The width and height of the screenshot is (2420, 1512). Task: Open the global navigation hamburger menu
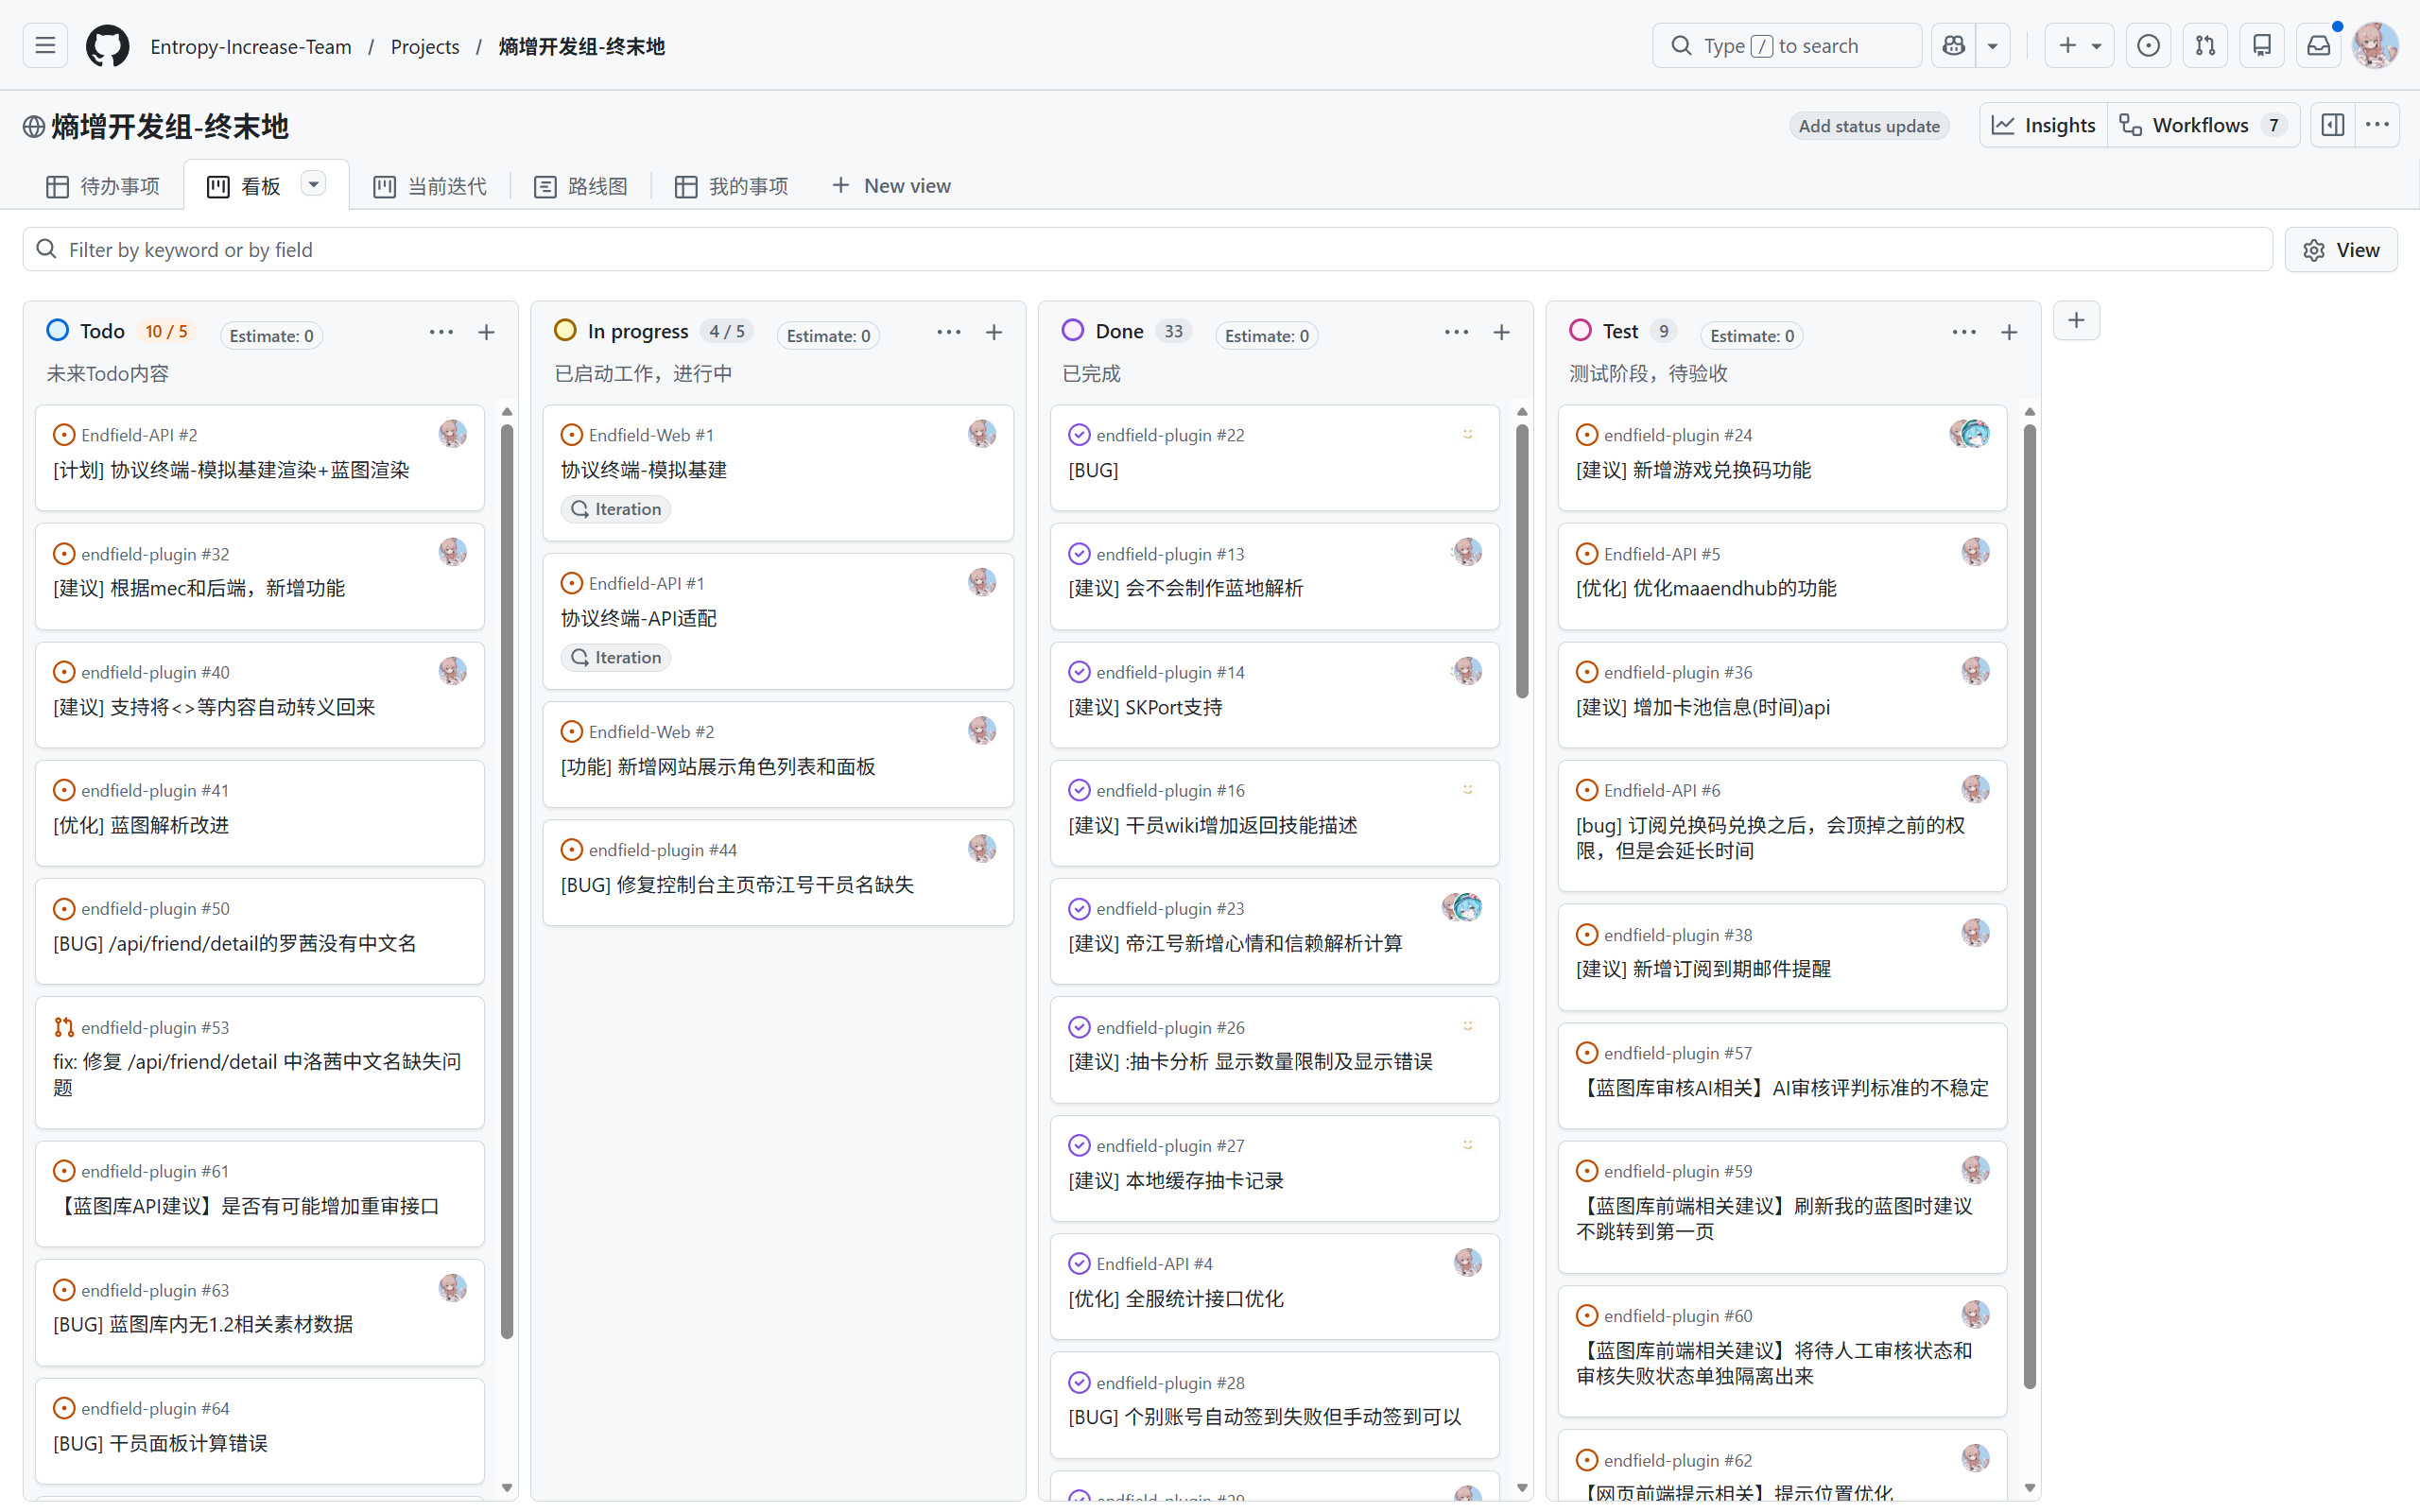tap(45, 46)
